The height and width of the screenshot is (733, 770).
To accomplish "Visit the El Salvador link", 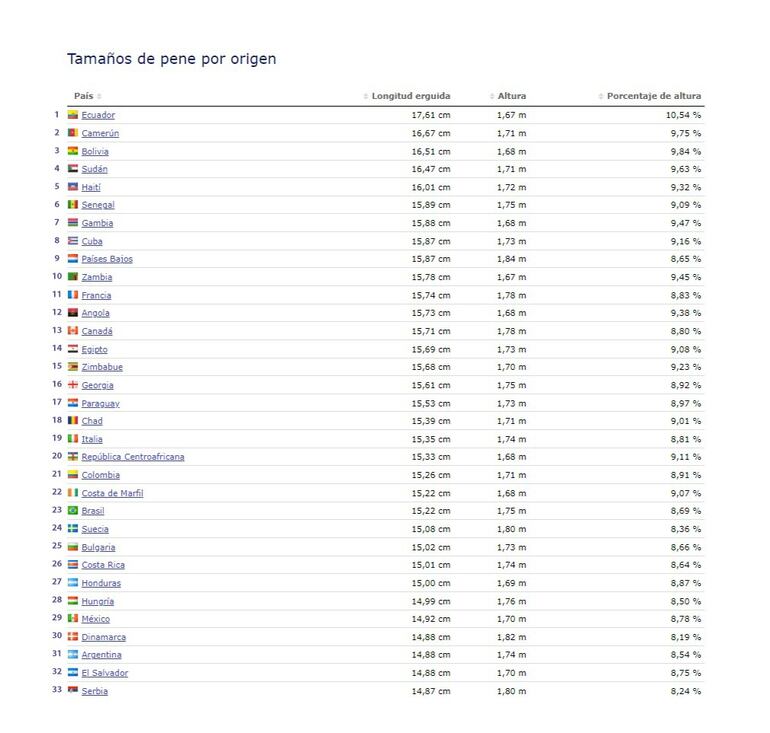I will click(105, 673).
